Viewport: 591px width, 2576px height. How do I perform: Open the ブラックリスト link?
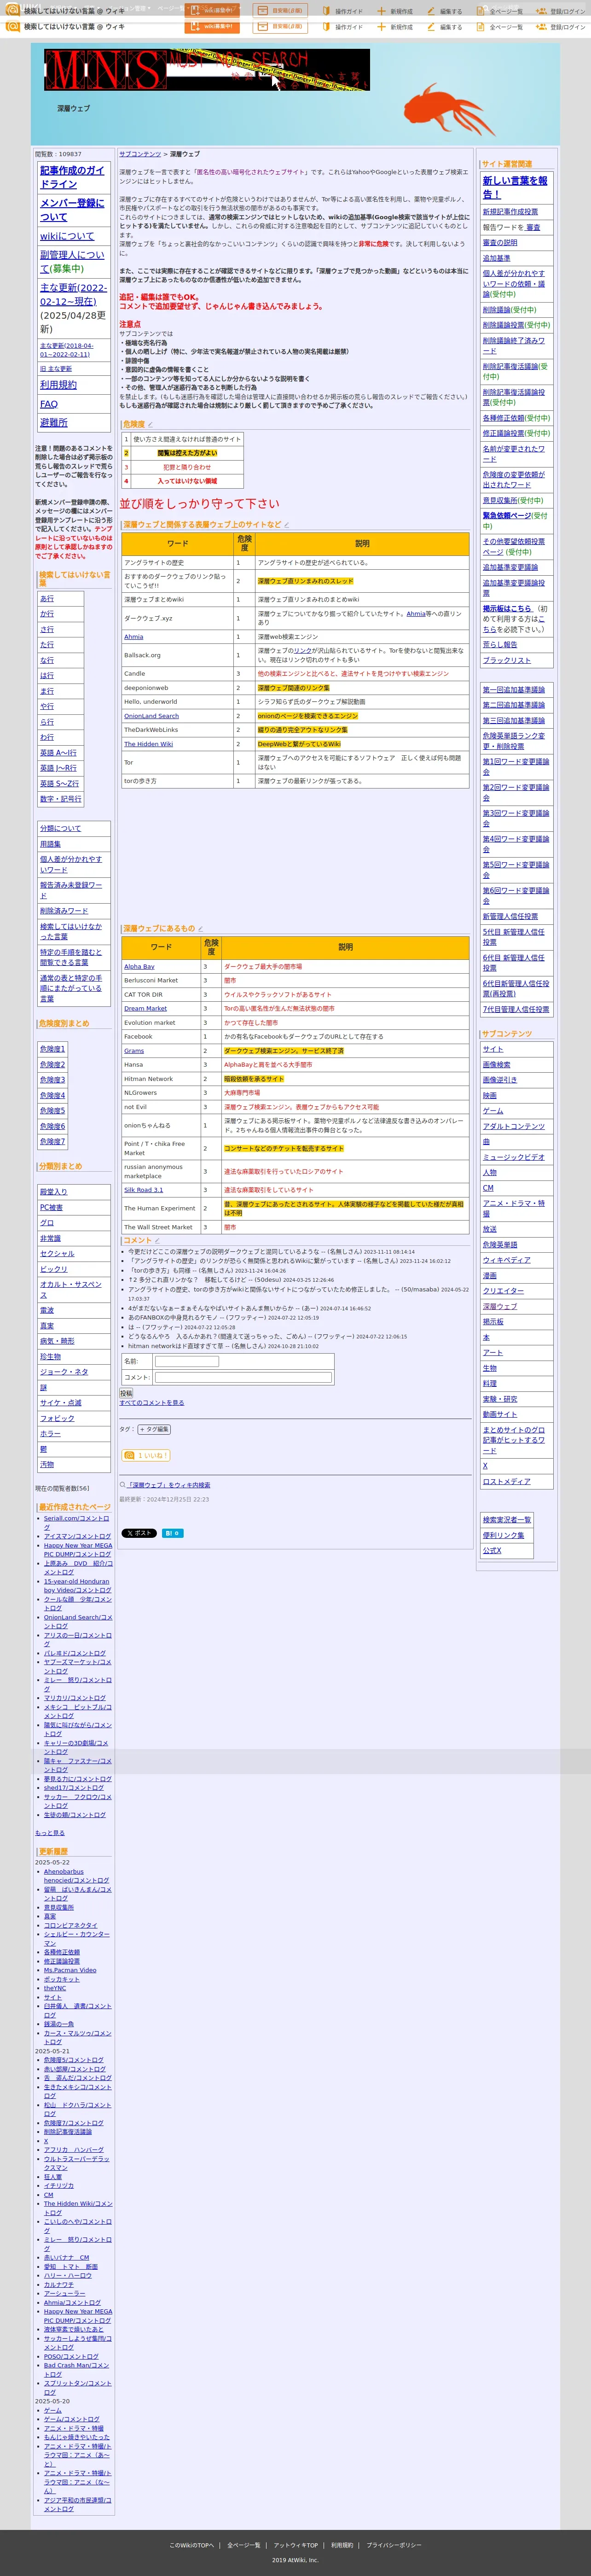click(507, 660)
